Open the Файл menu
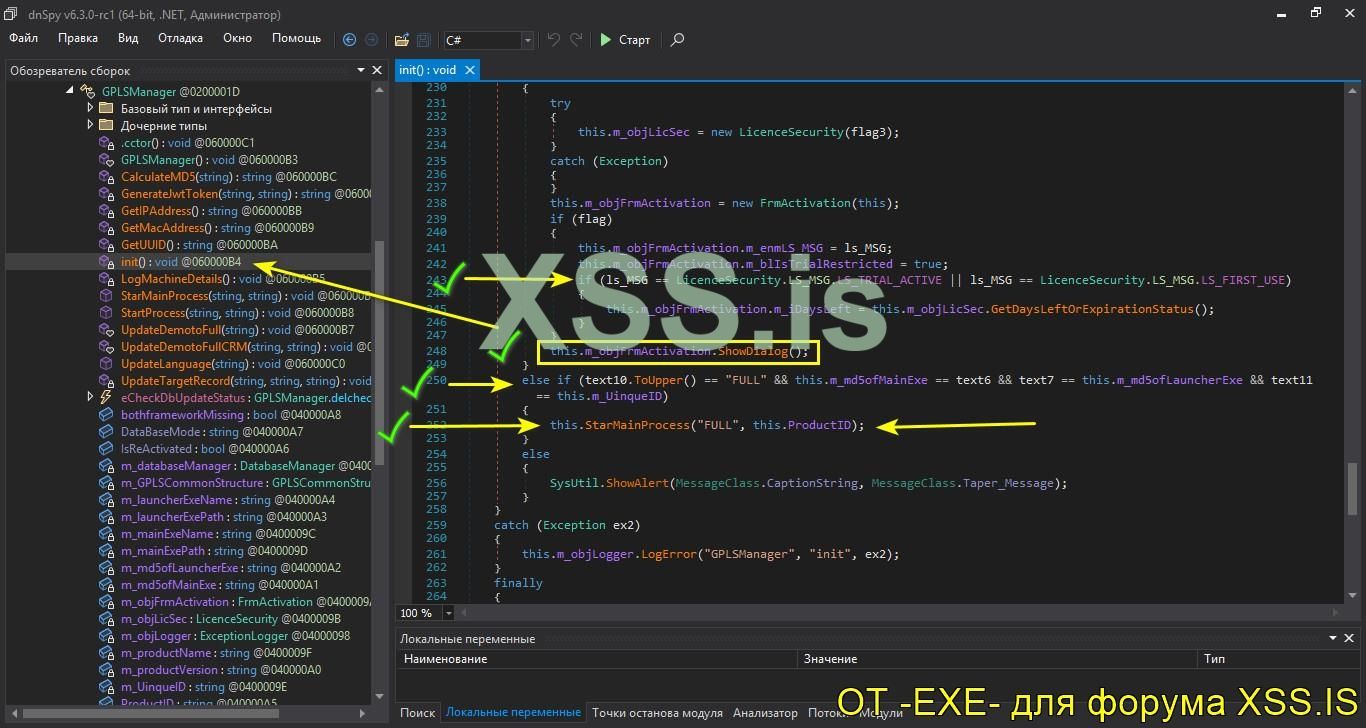The width and height of the screenshot is (1366, 728). tap(24, 38)
